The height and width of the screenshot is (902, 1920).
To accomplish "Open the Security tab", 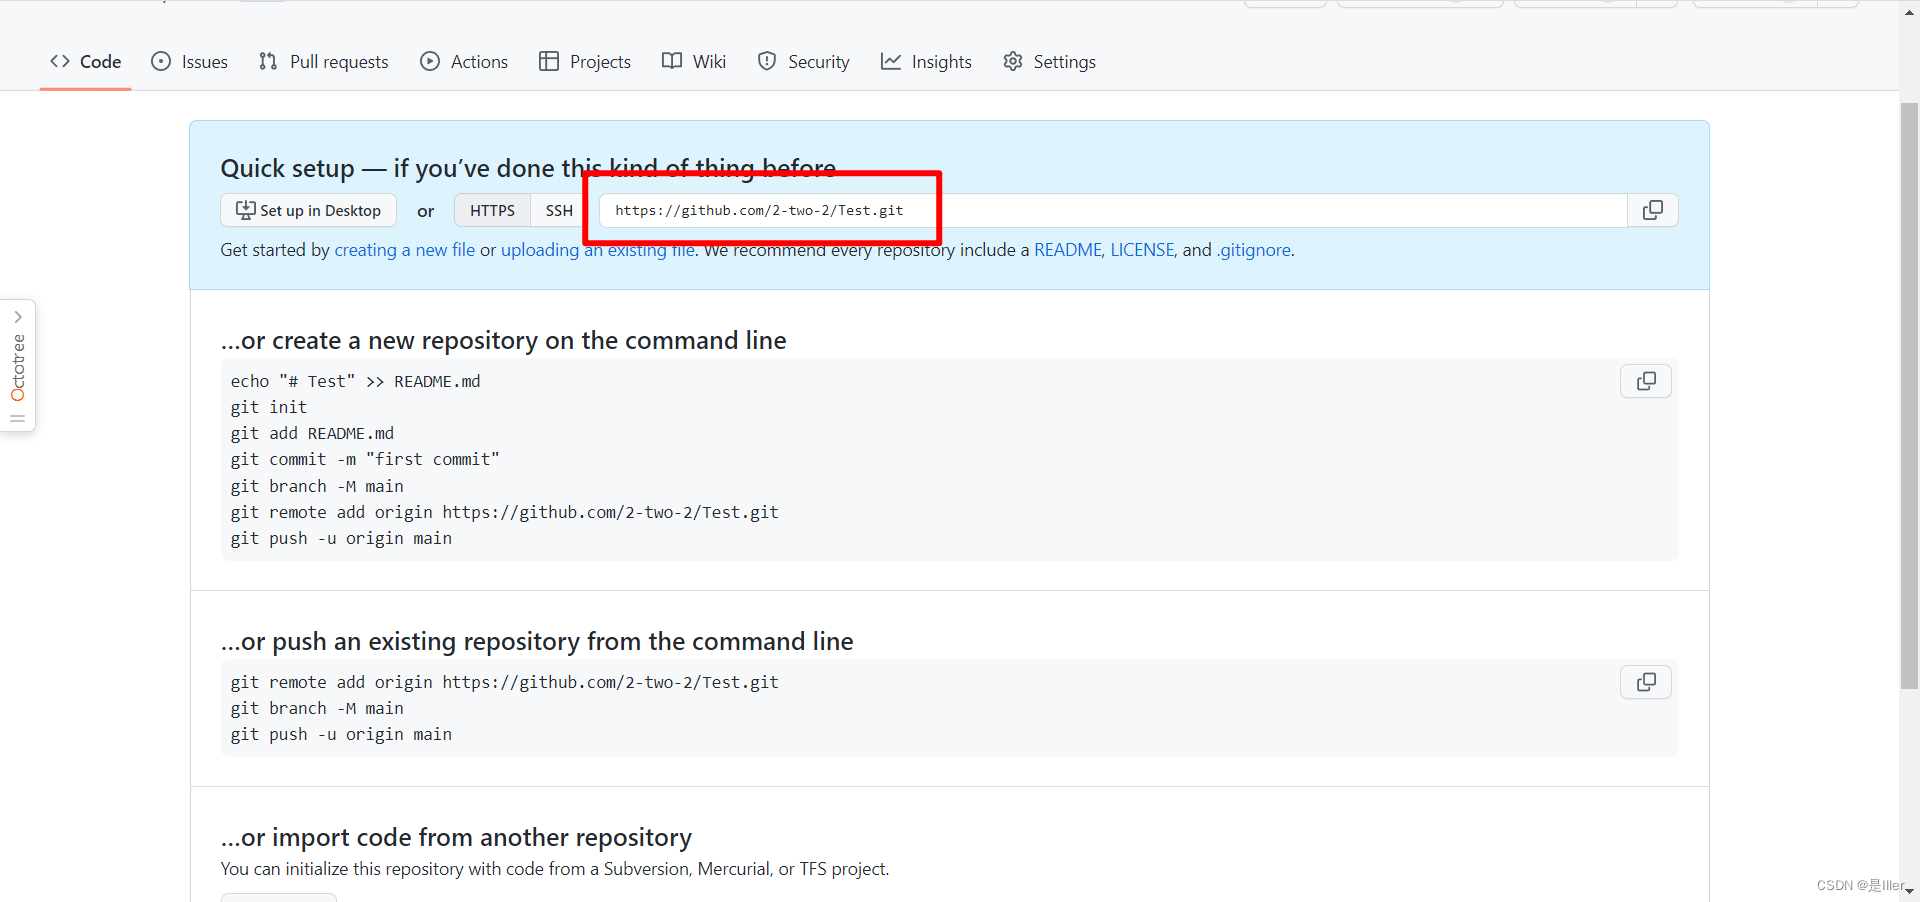I will click(804, 61).
